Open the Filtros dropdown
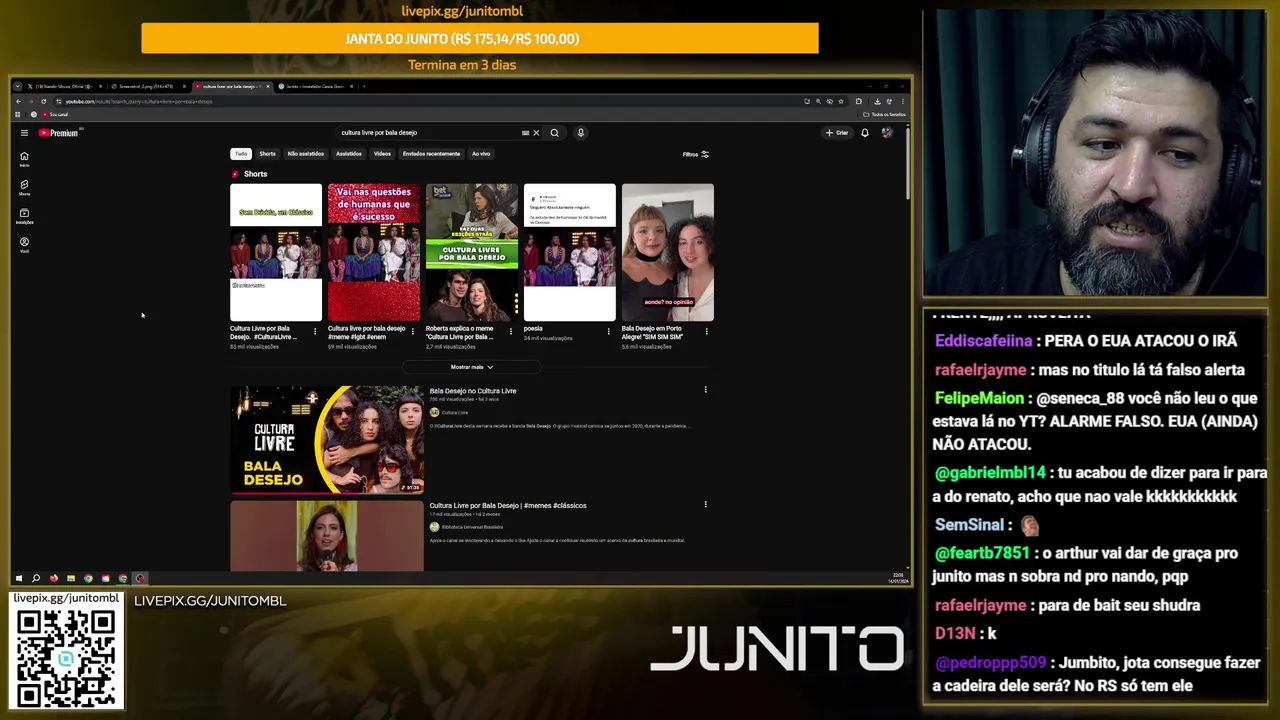This screenshot has height=720, width=1280. pos(696,154)
